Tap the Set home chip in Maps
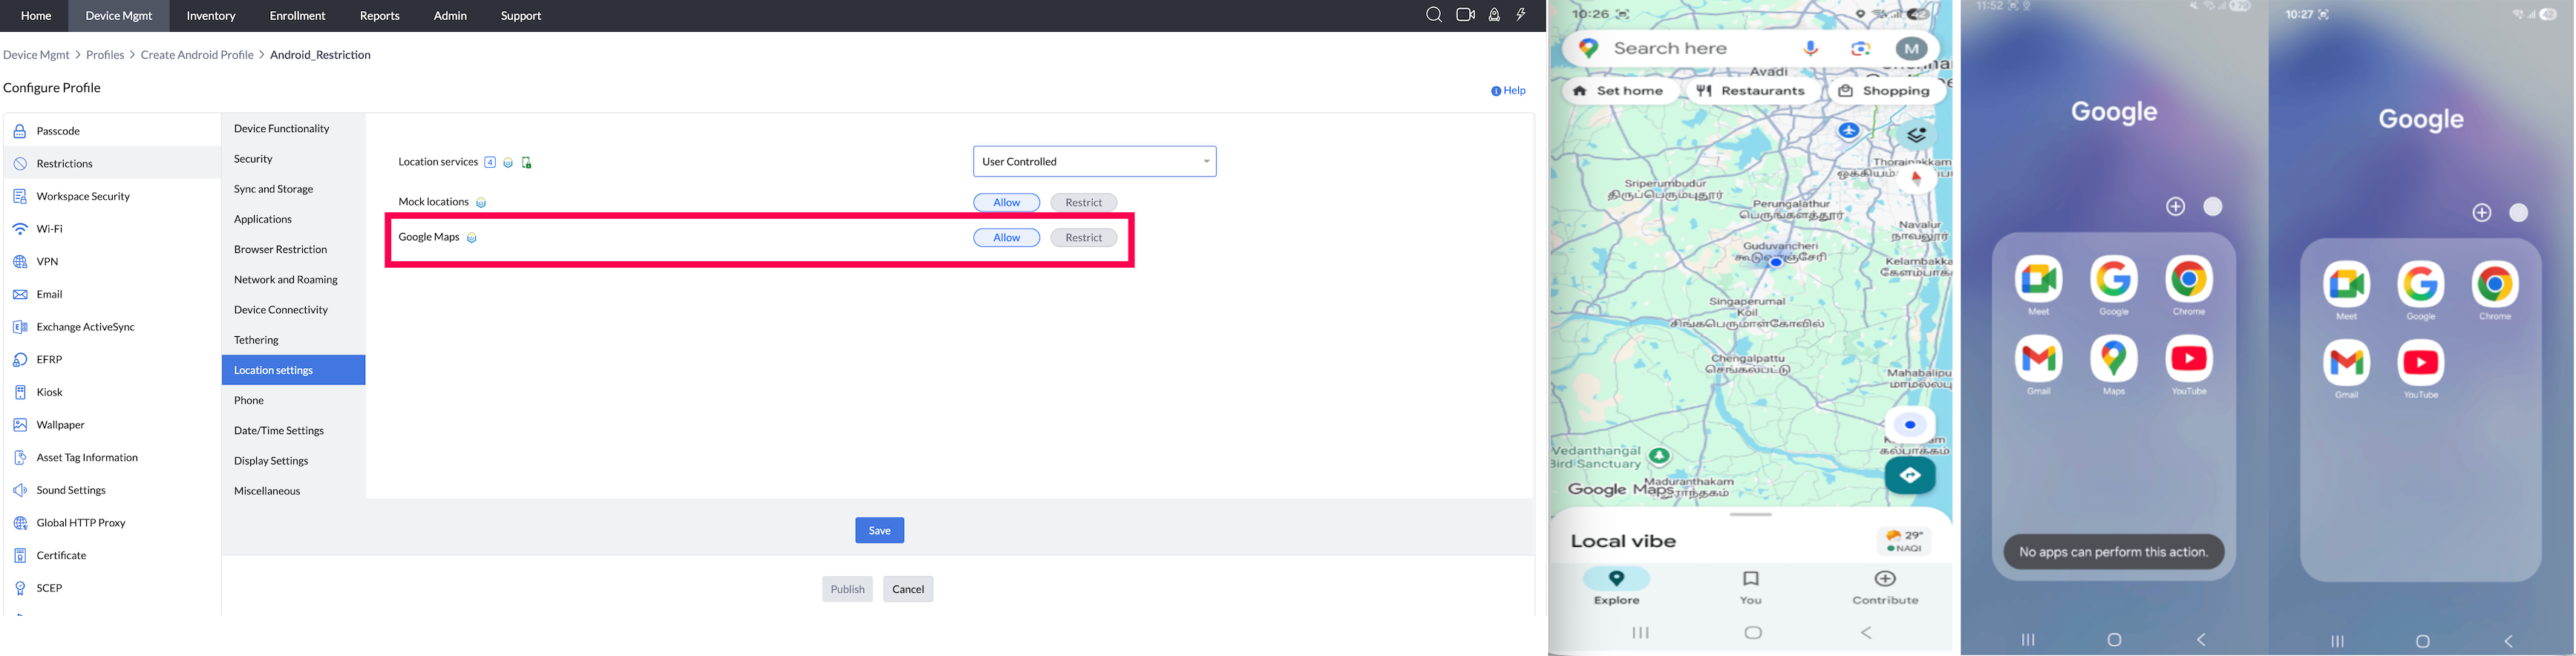Screen dimensions: 2576x656 pyautogui.click(x=1619, y=91)
